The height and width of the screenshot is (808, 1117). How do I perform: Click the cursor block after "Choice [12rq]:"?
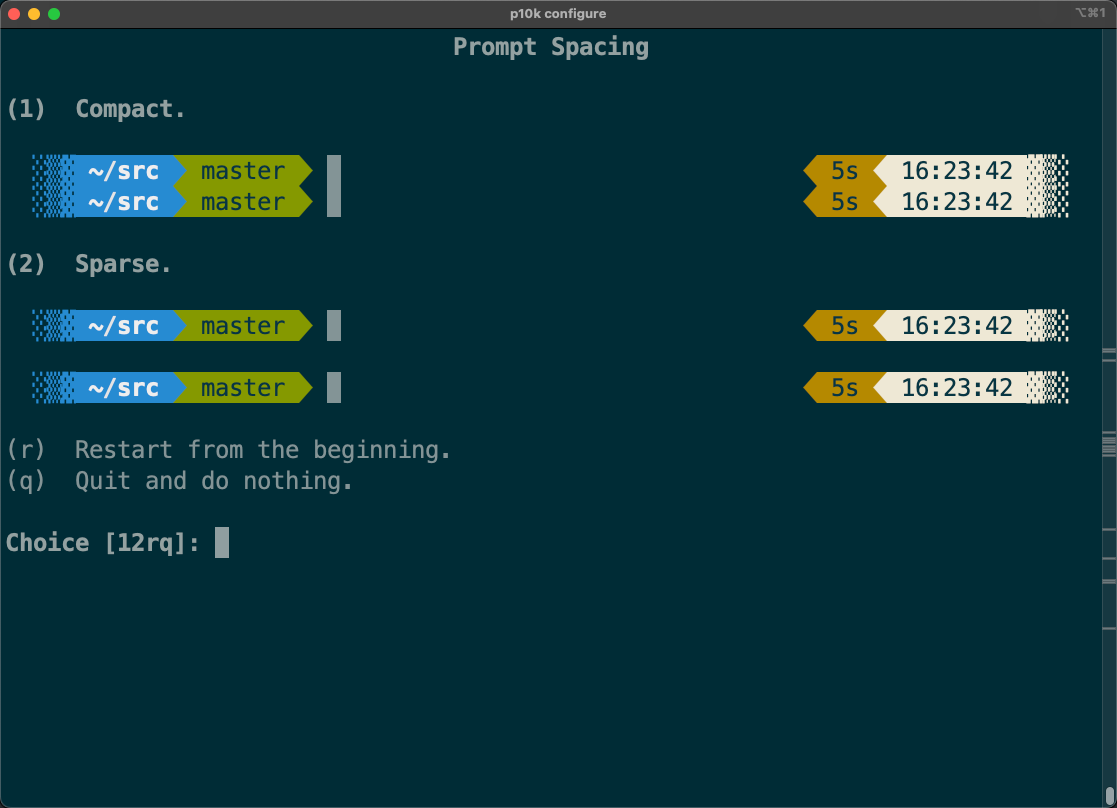coord(222,543)
